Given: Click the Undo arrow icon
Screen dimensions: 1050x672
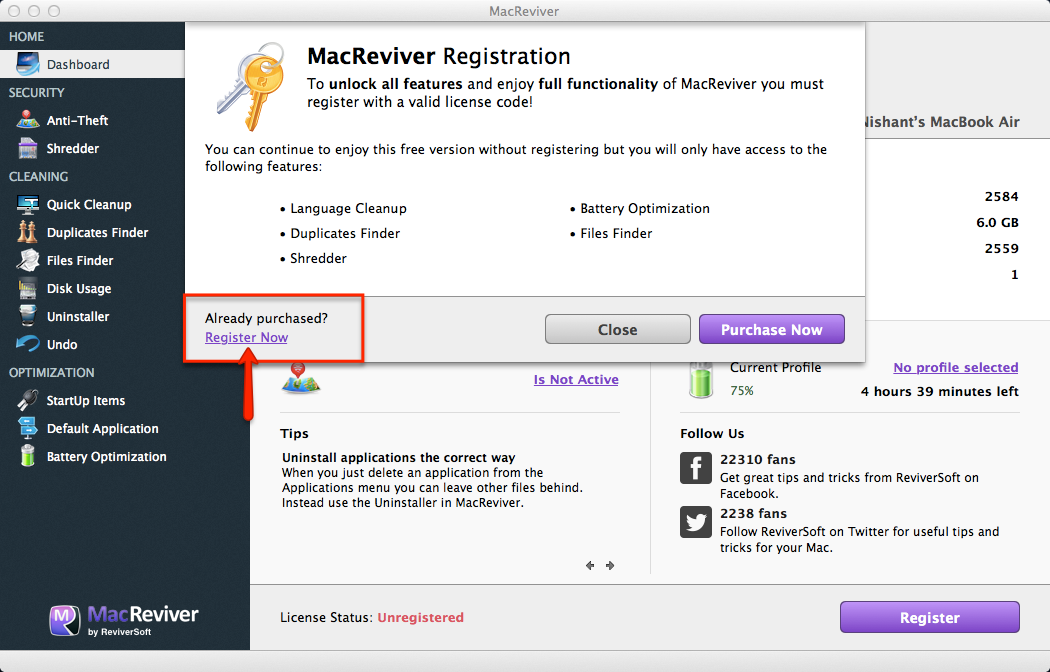Looking at the screenshot, I should [x=27, y=344].
